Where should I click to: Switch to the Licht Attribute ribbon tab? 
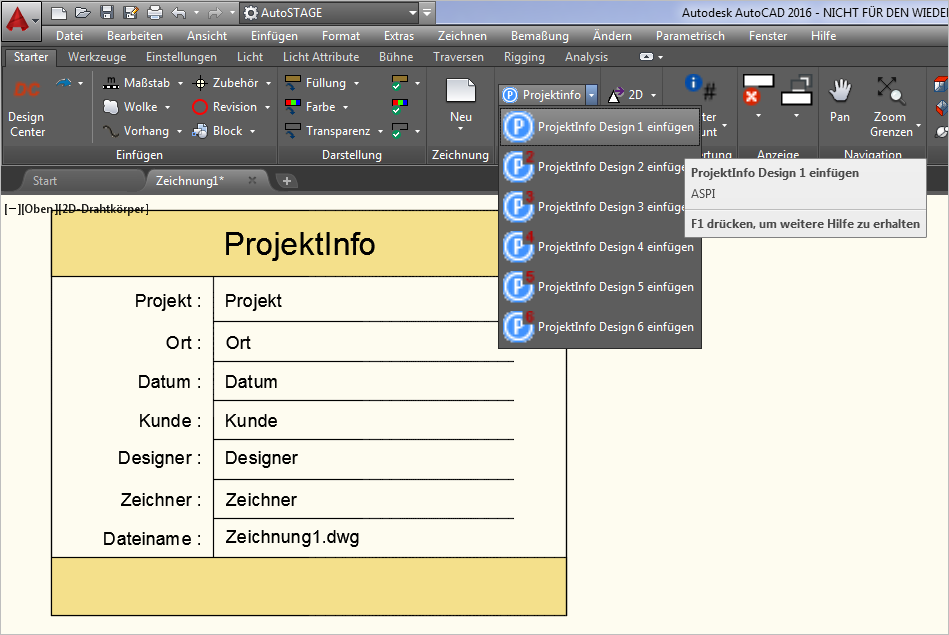pos(320,57)
